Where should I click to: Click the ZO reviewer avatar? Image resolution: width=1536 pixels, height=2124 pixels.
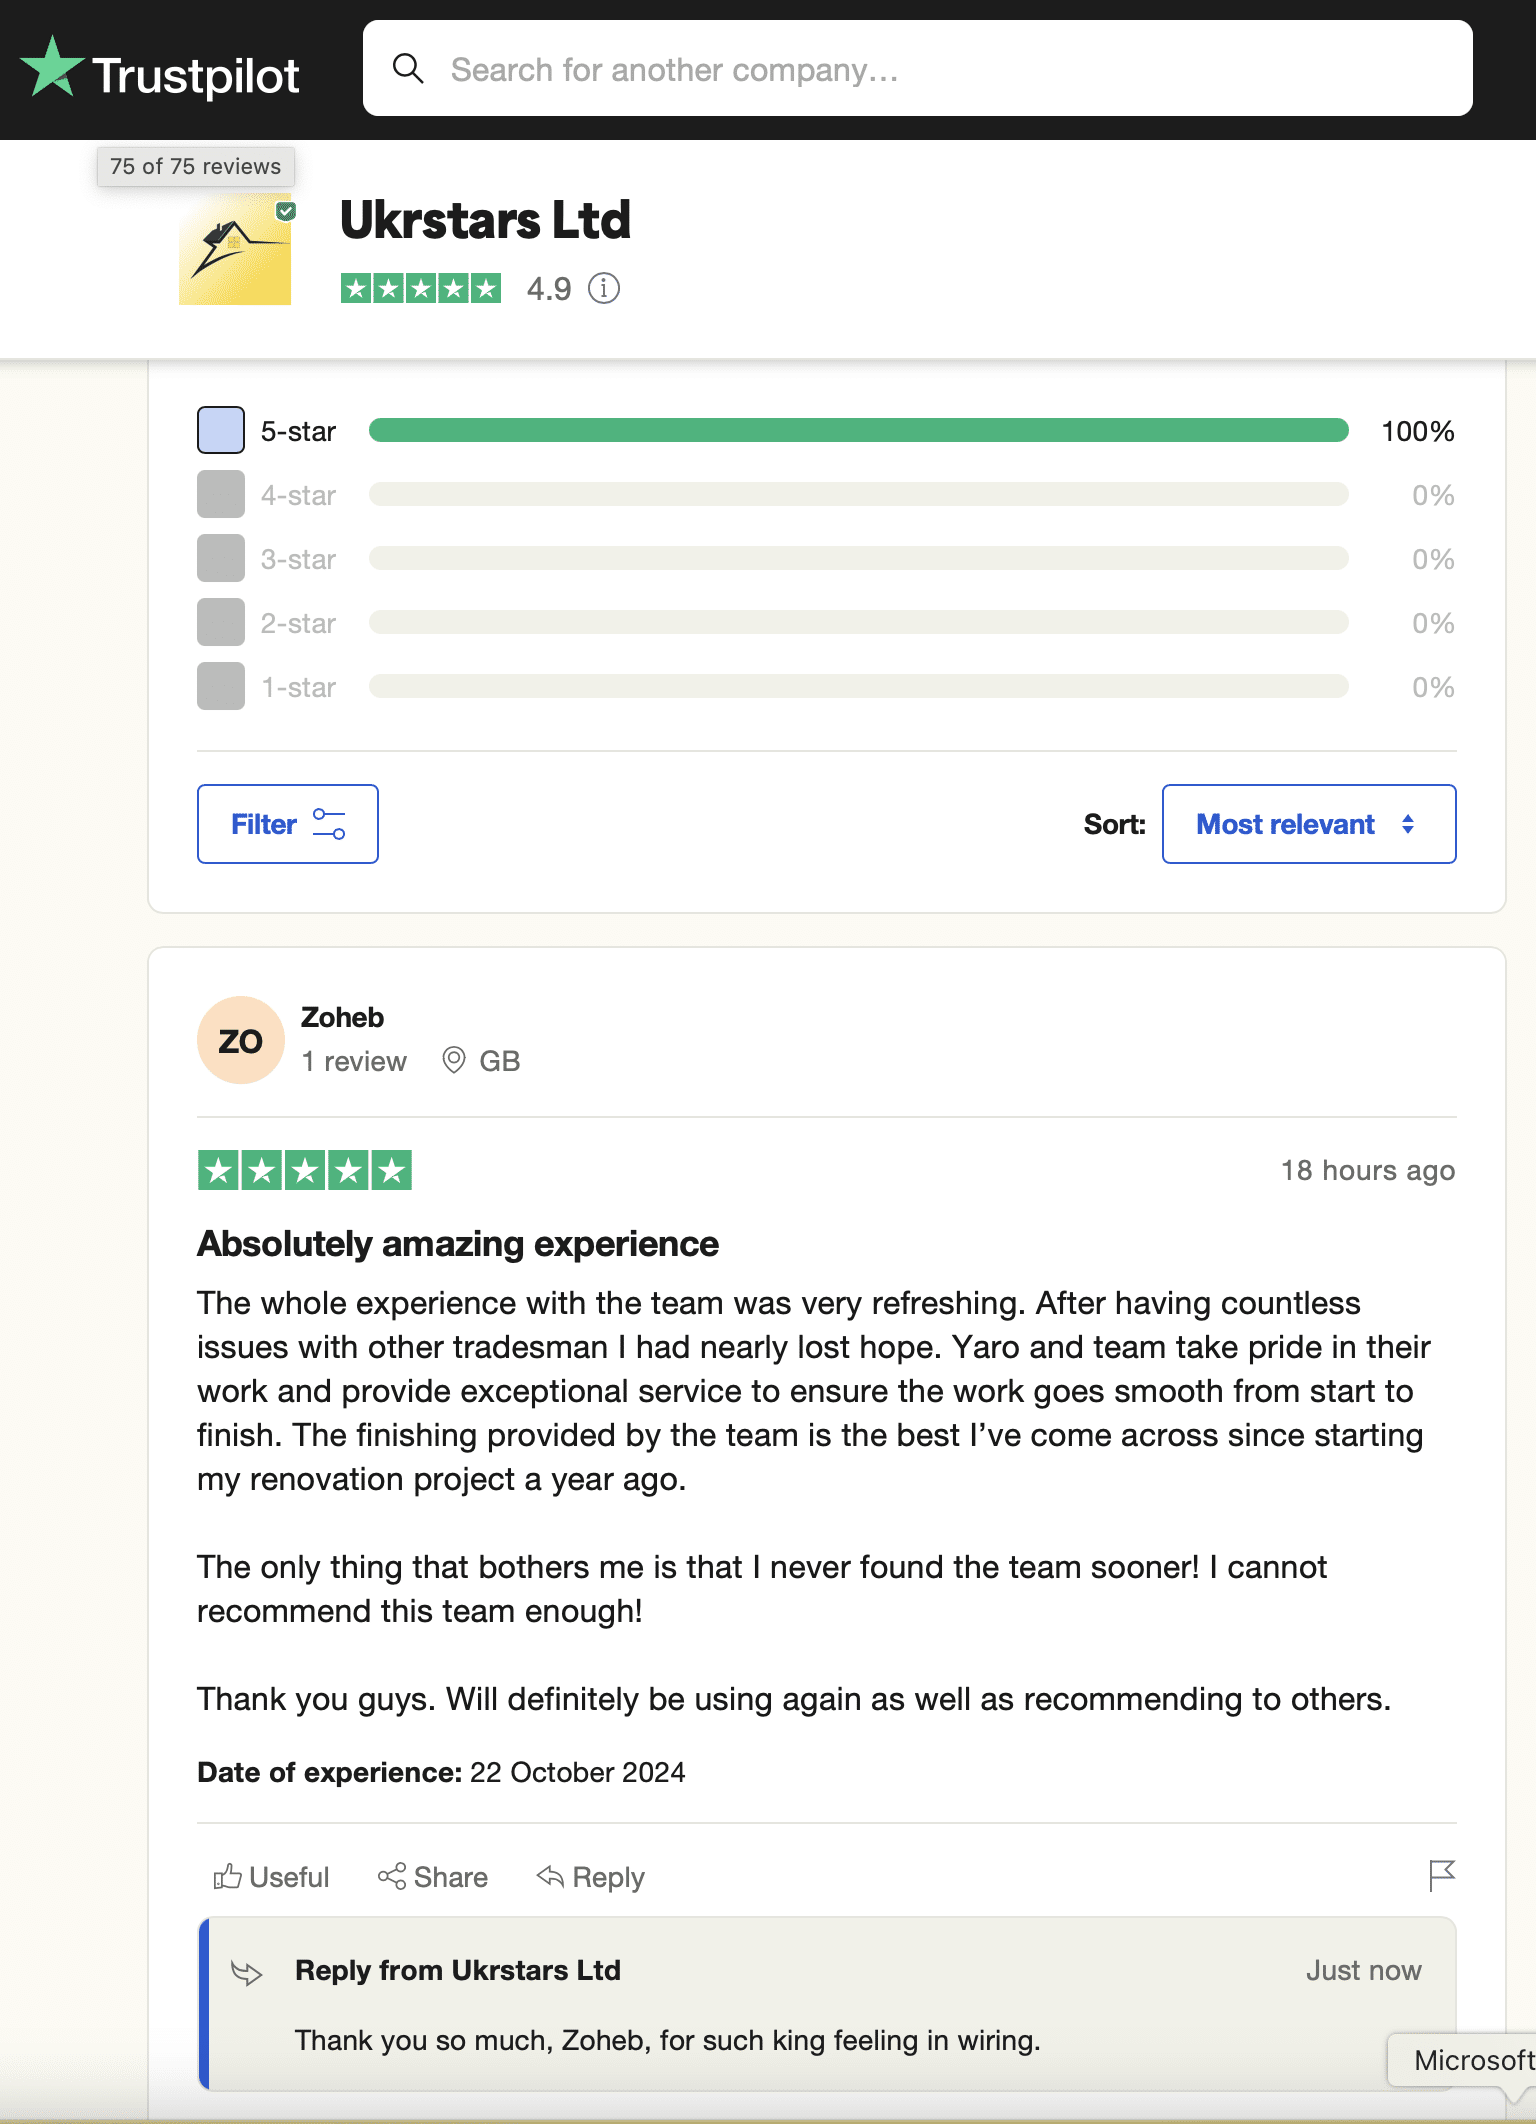point(241,1041)
